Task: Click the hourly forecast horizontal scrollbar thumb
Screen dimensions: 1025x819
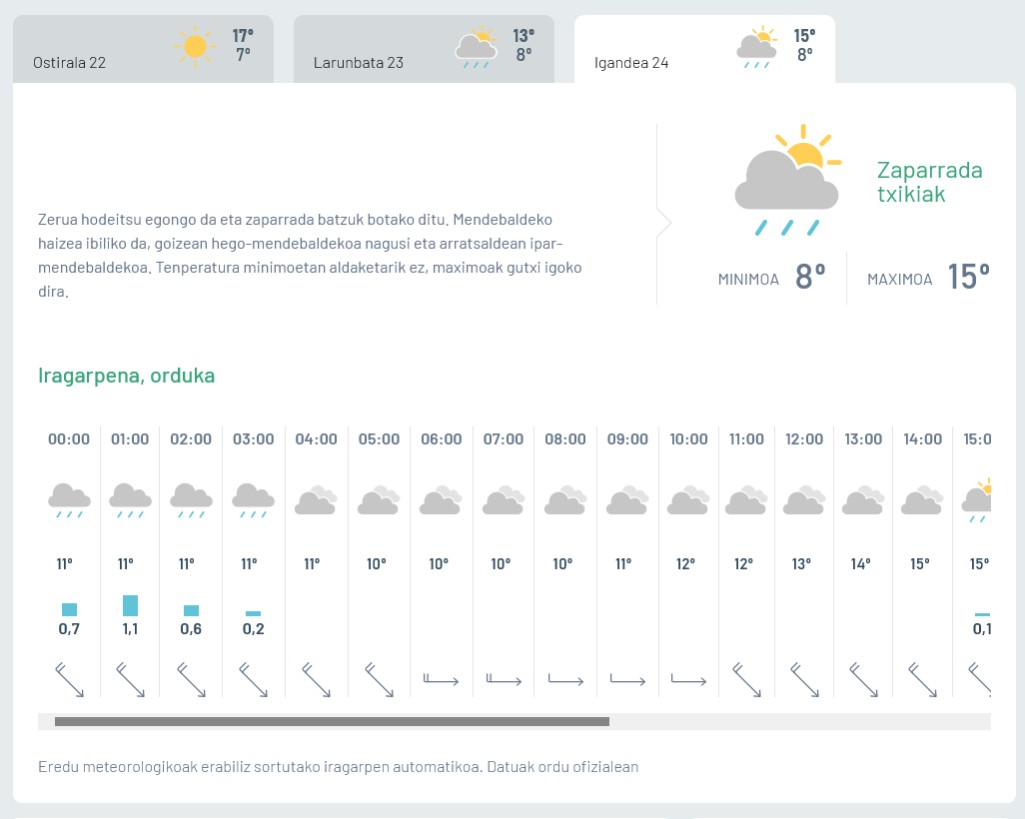Action: point(332,722)
